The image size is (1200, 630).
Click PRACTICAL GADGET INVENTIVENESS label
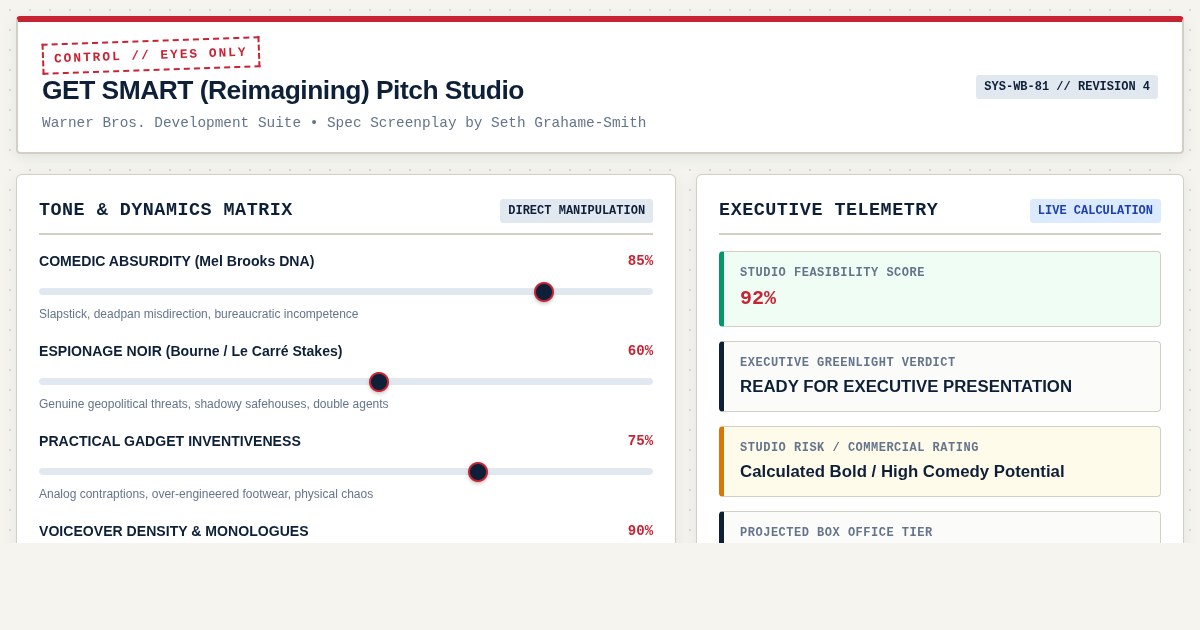click(x=170, y=441)
